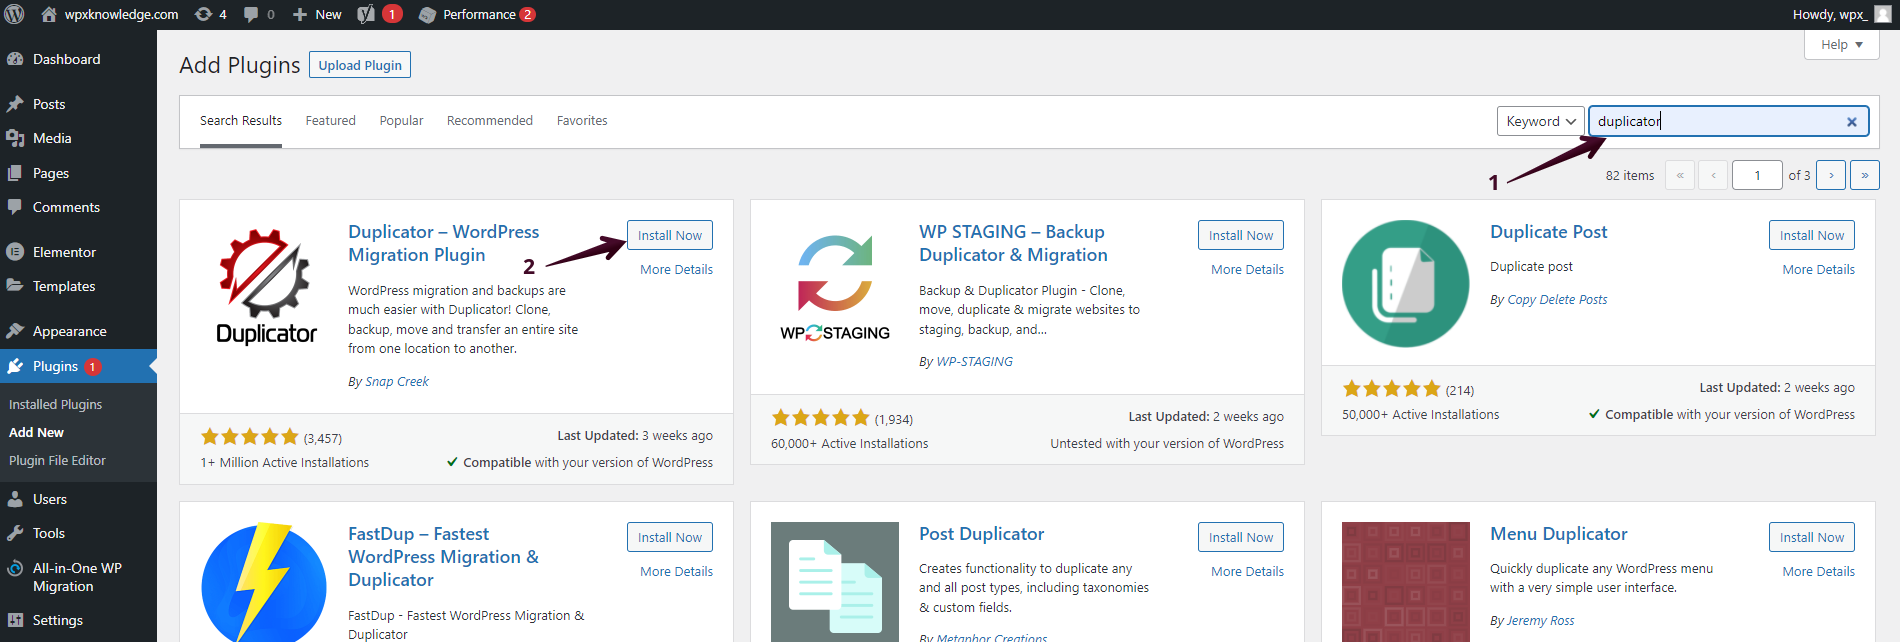This screenshot has width=1900, height=642.
Task: Click the WordPress logo in admin bar
Action: pos(15,14)
